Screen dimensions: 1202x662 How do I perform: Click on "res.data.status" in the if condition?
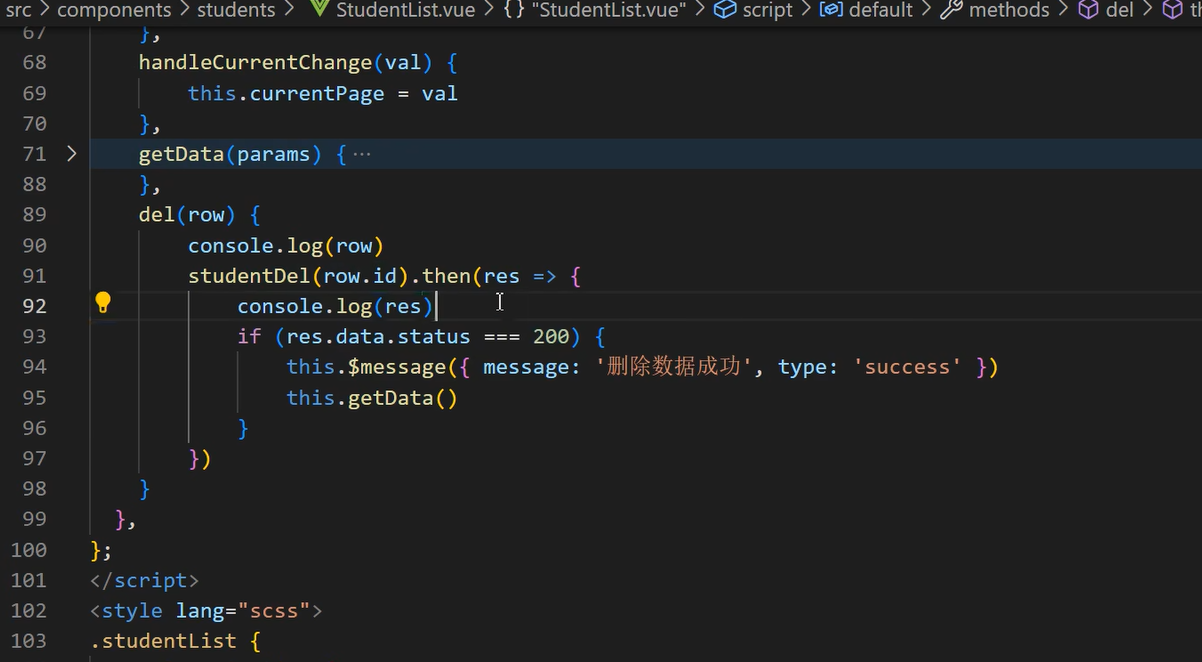coord(378,336)
